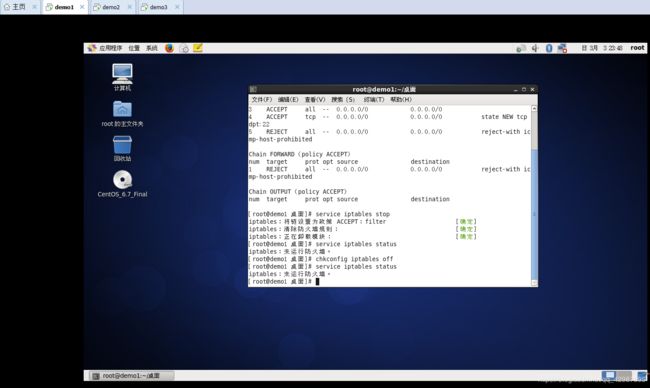Close the demo1 tab
Image resolution: width=650 pixels, height=388 pixels.
[82, 7]
